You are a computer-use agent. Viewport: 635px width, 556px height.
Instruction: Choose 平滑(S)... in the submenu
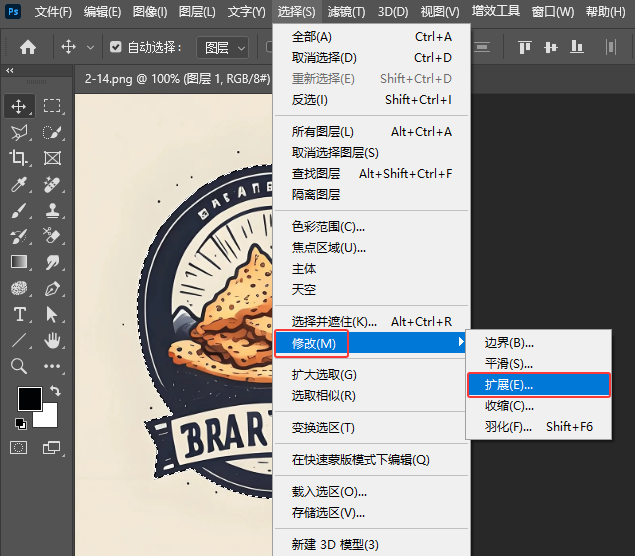click(x=539, y=364)
